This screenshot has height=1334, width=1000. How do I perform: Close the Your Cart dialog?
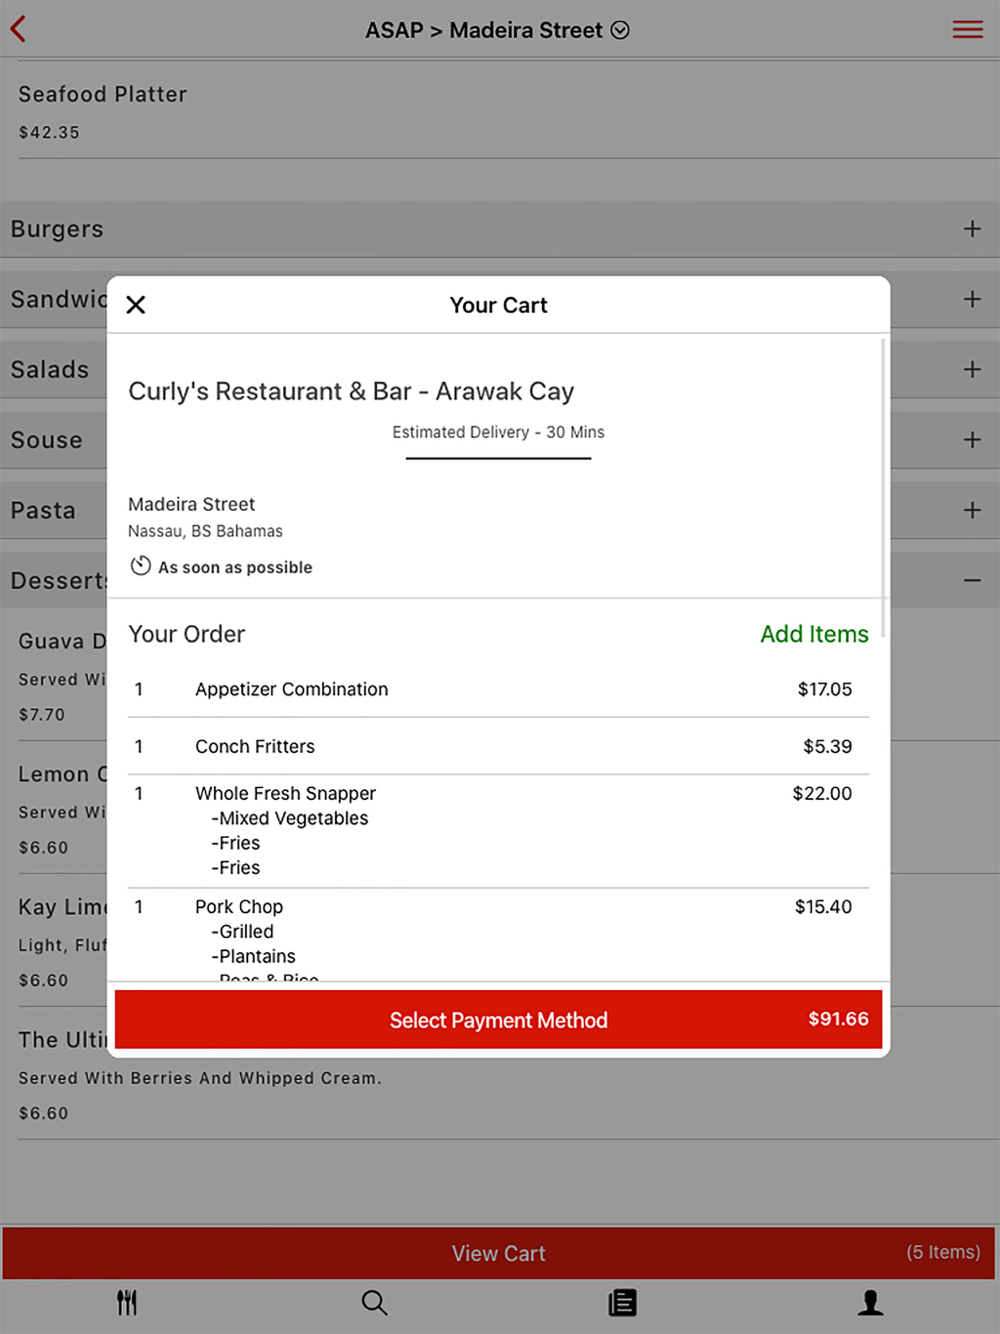pyautogui.click(x=136, y=305)
